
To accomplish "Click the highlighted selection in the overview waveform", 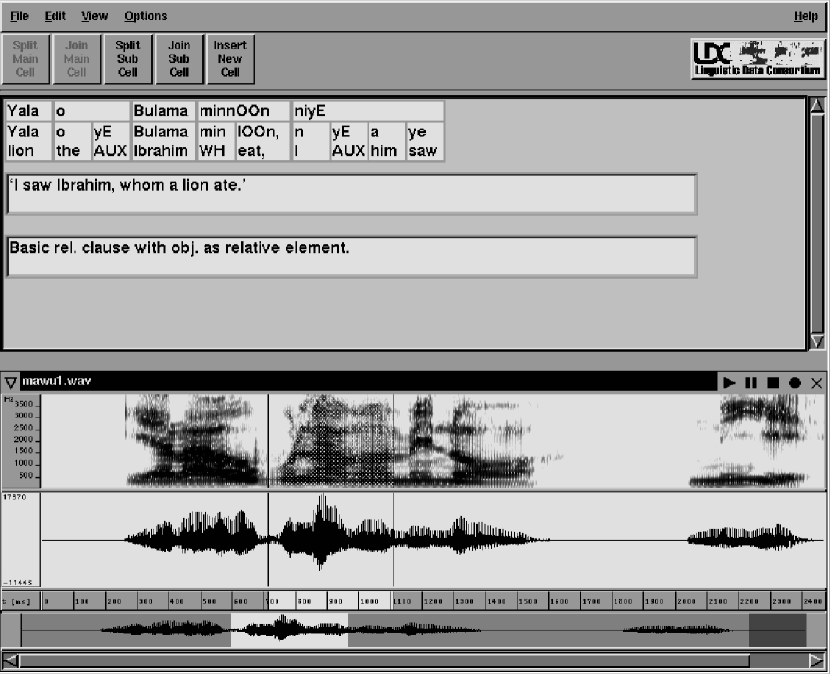I will tap(290, 630).
